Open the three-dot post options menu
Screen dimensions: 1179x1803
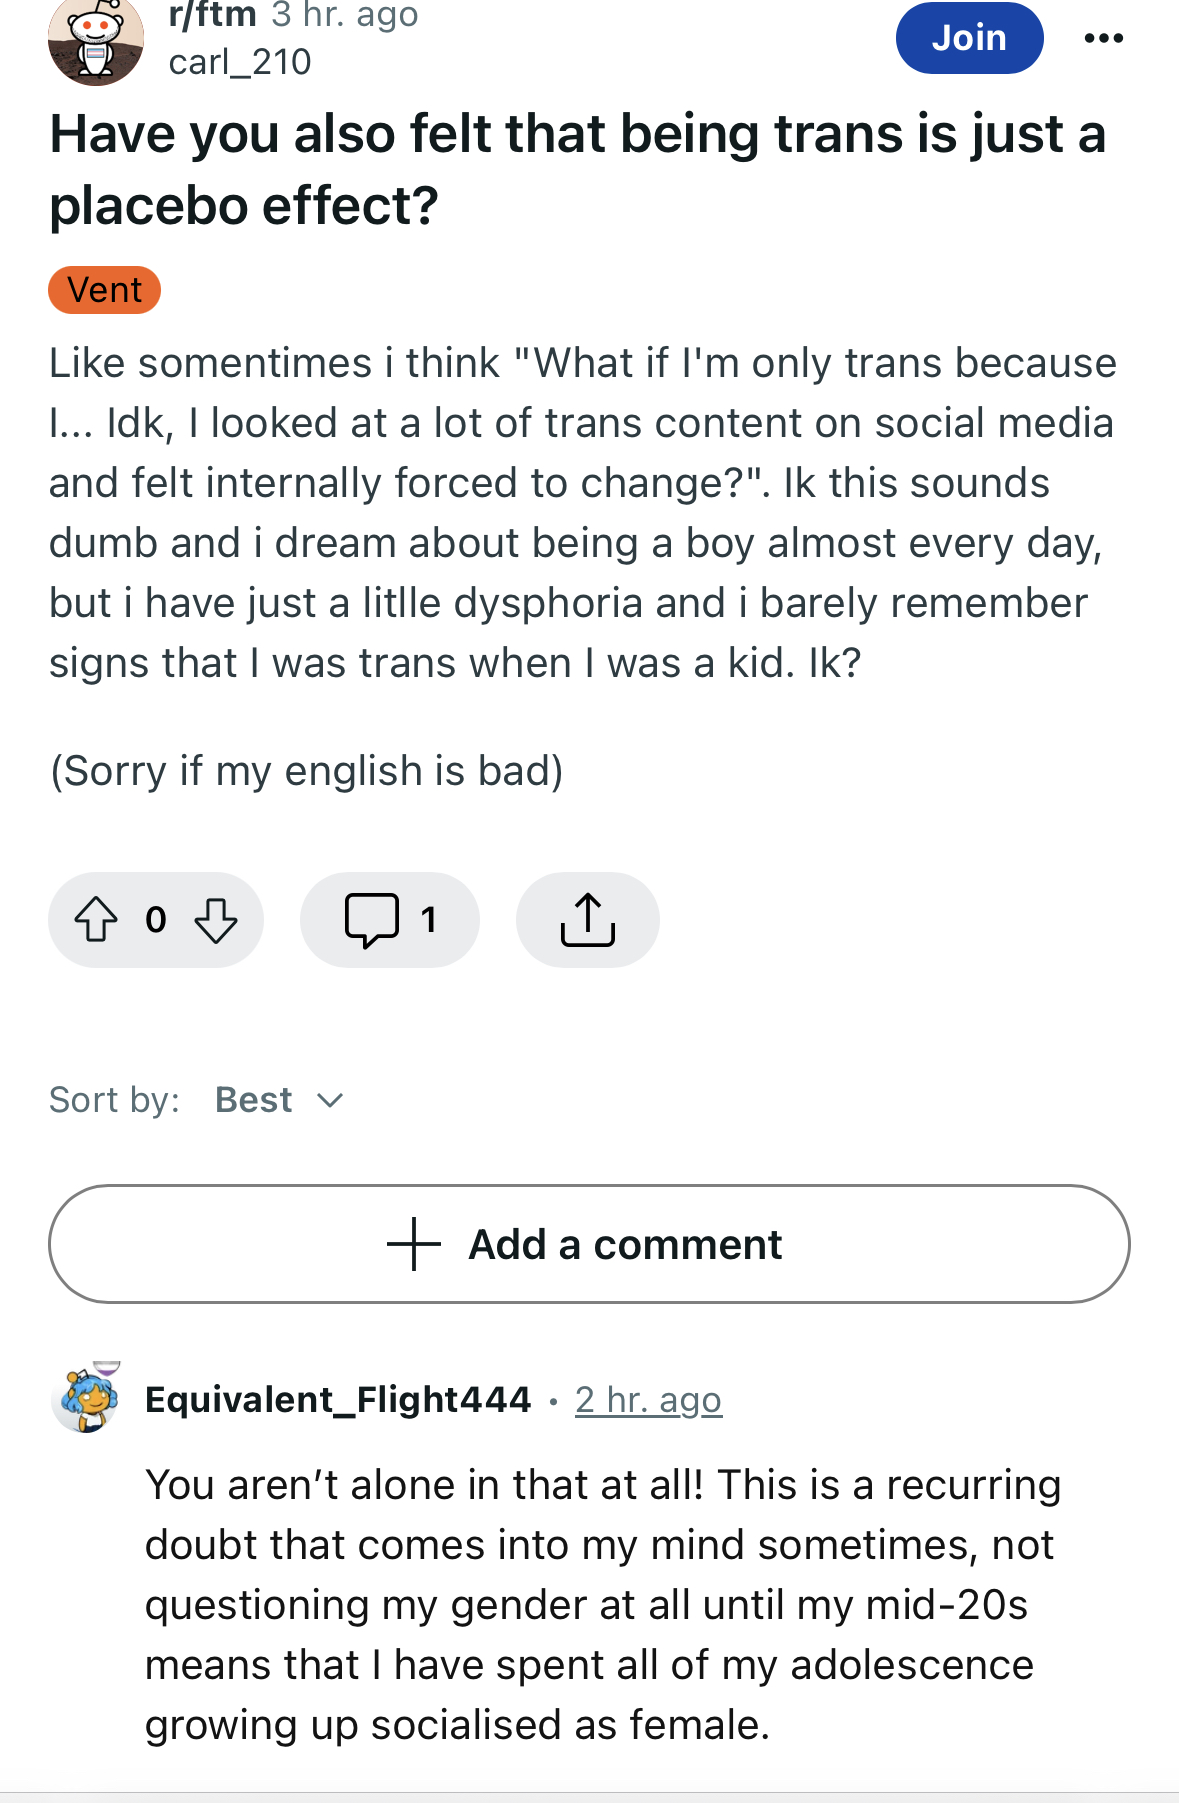pyautogui.click(x=1103, y=38)
